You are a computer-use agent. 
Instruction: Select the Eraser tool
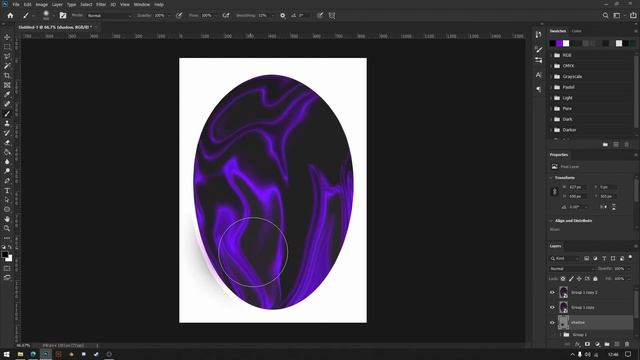7,142
